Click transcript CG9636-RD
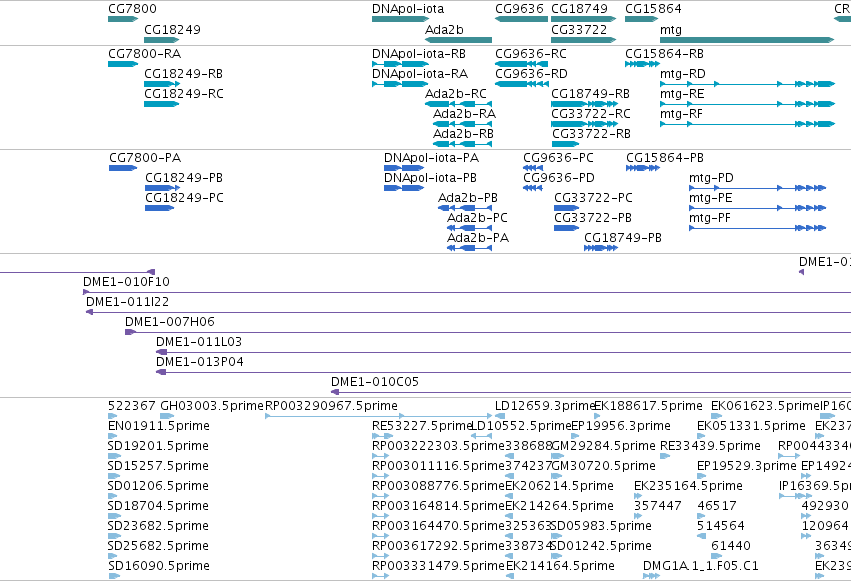Image resolution: width=851 pixels, height=581 pixels. pos(522,84)
